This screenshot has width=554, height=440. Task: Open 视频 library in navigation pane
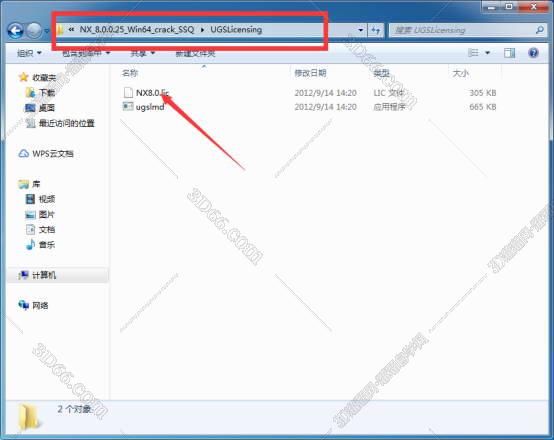[47, 199]
